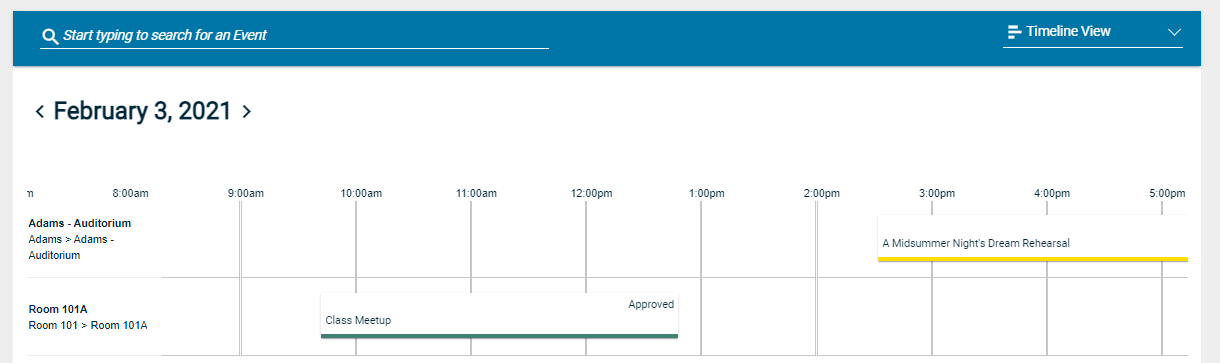
Task: Click the search magnifier icon
Action: pos(50,37)
